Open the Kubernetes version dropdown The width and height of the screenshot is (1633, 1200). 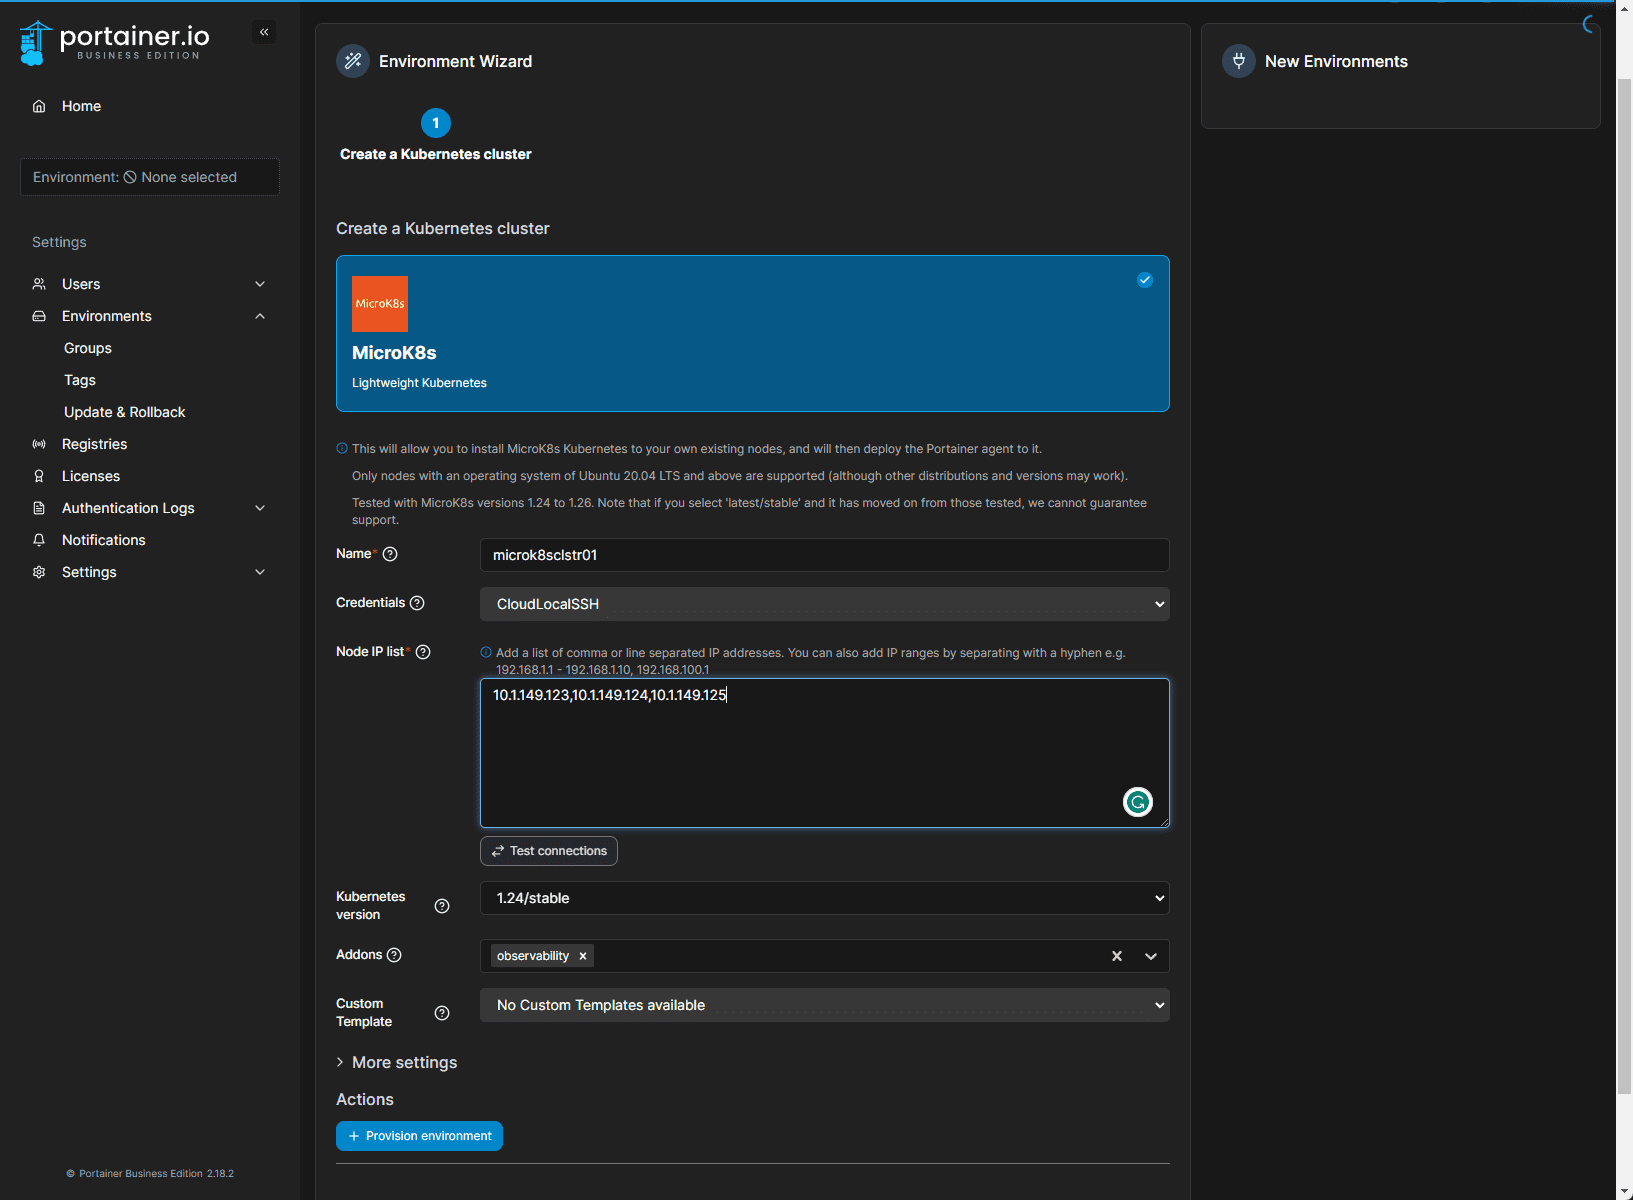(824, 898)
